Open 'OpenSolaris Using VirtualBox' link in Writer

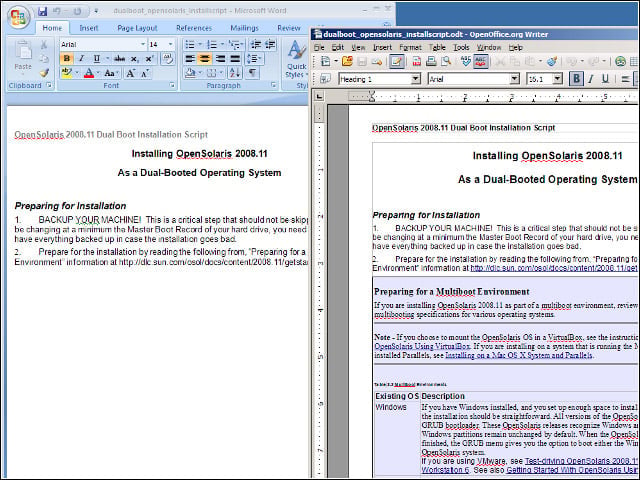coord(422,346)
